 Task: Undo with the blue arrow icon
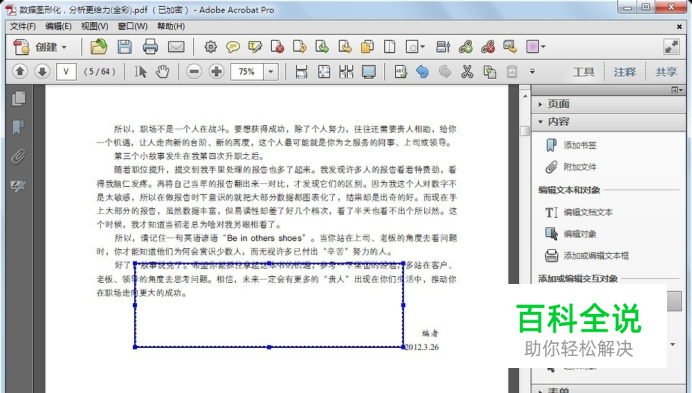click(x=422, y=72)
